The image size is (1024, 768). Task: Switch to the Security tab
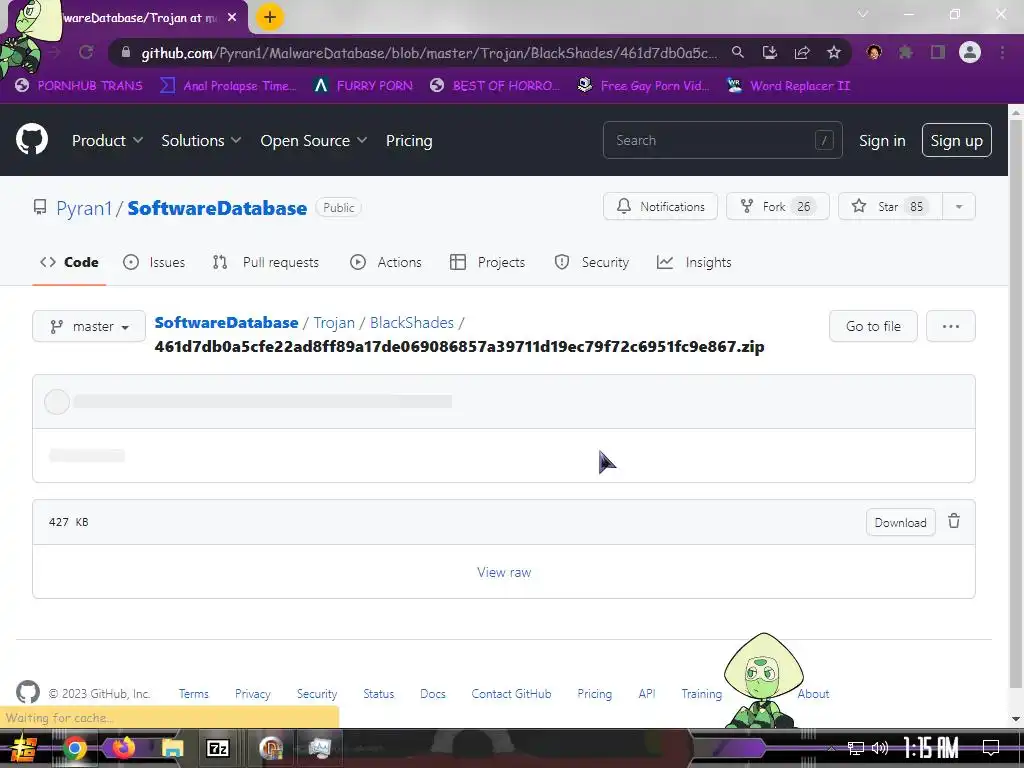point(592,262)
